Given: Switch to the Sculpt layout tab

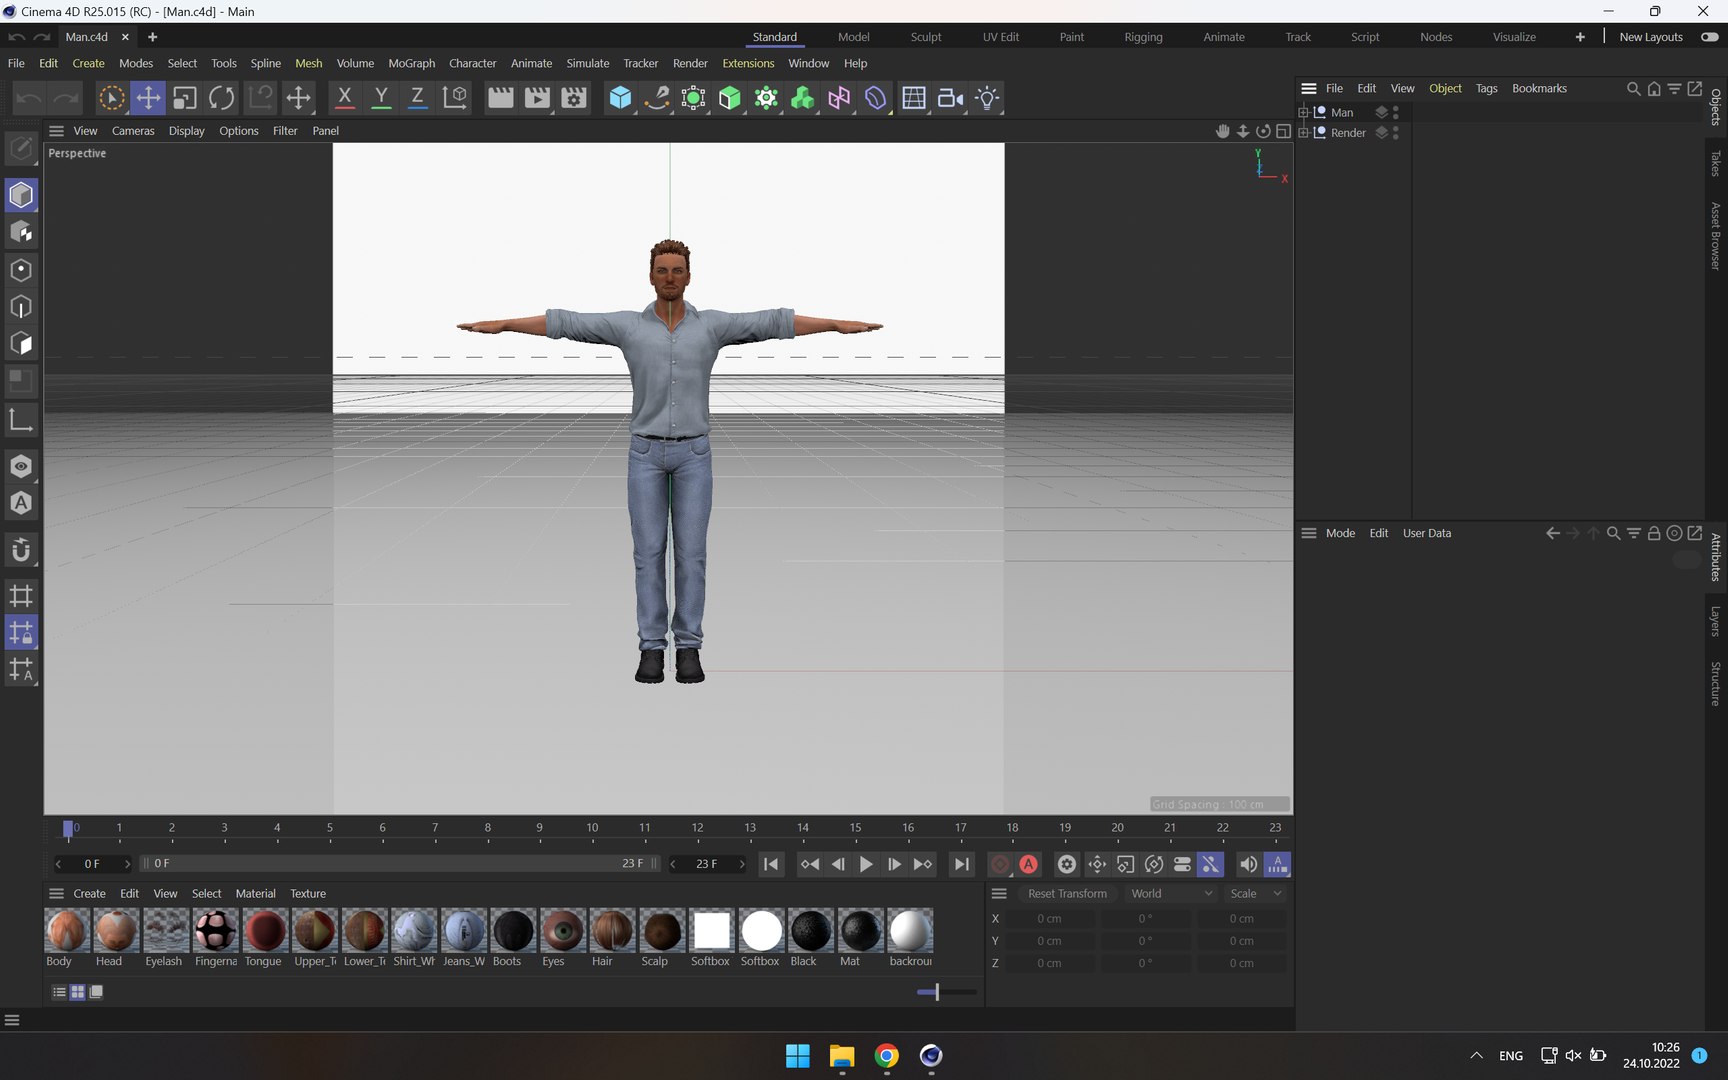Looking at the screenshot, I should (926, 37).
